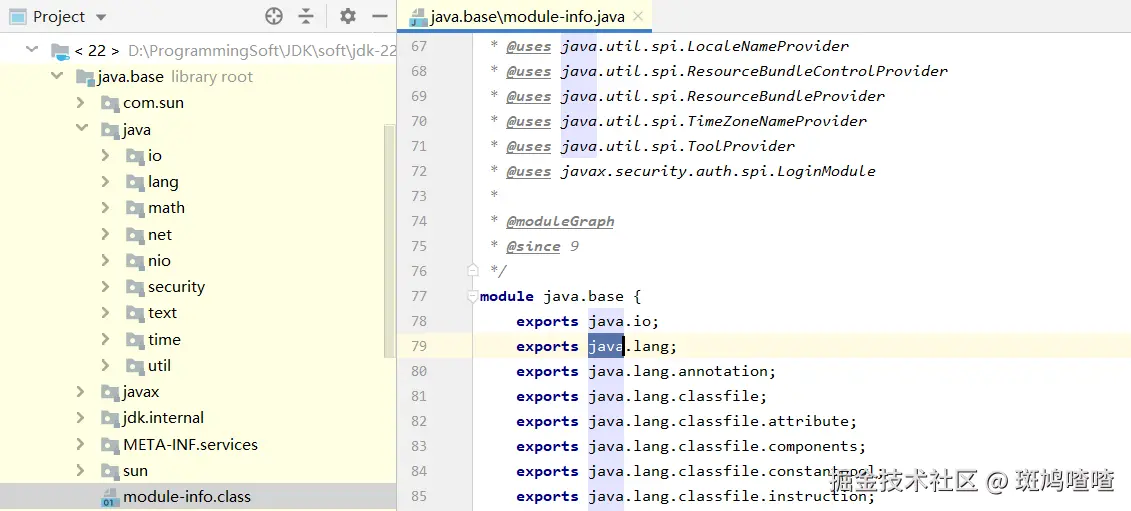
Task: Click the java package folder icon
Action: pyautogui.click(x=110, y=130)
